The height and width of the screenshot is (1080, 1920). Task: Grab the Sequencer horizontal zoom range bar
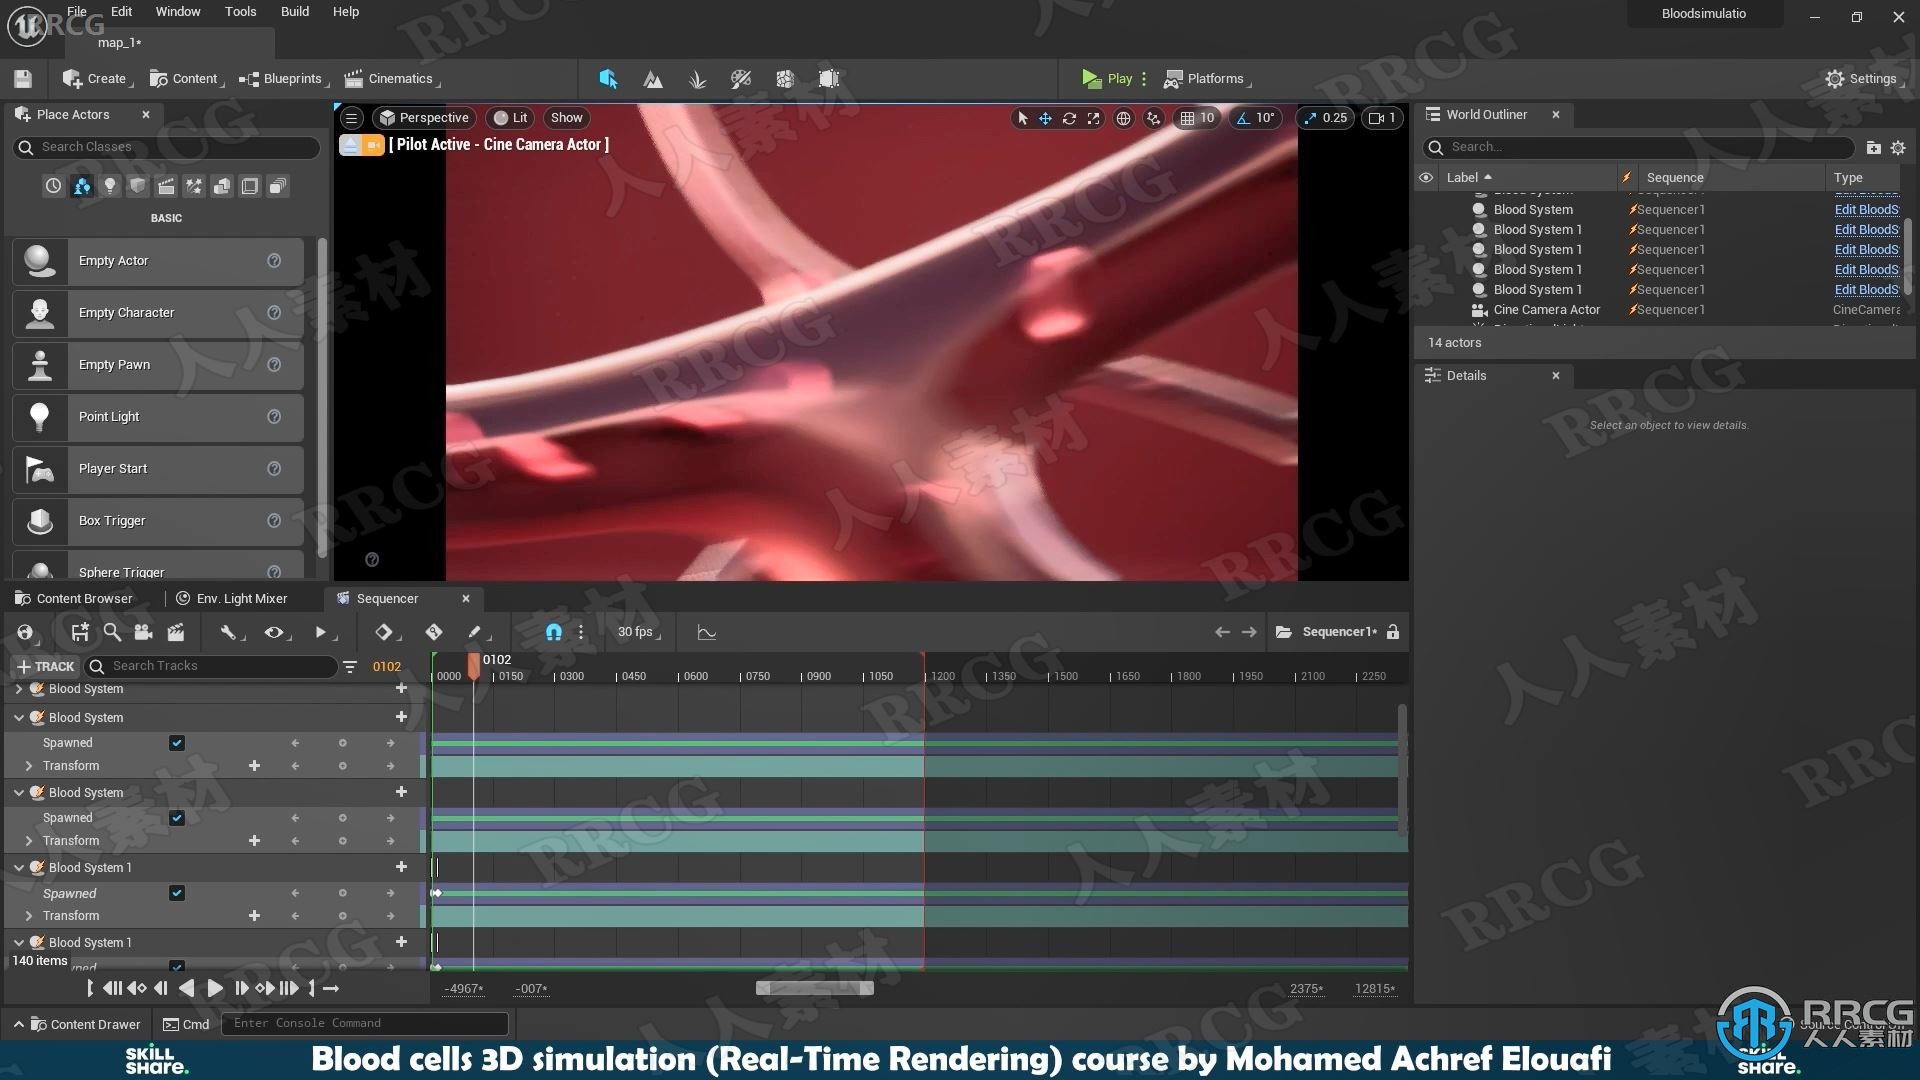point(815,988)
